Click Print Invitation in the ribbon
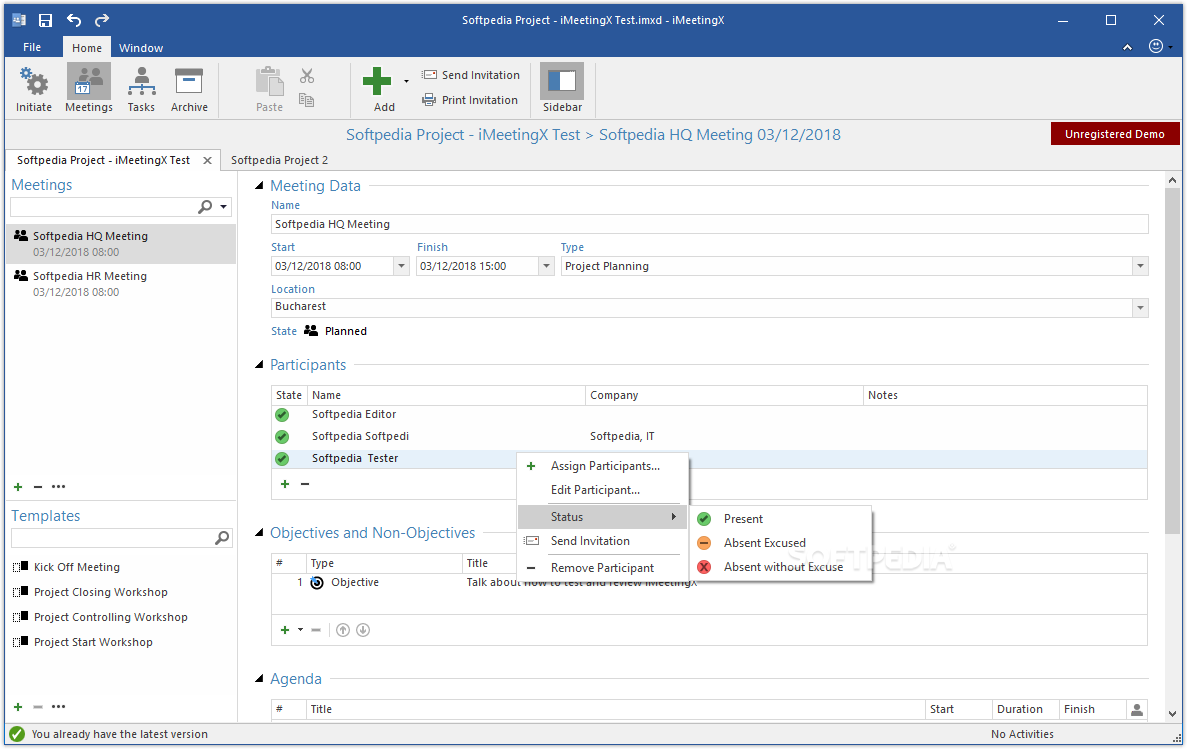The image size is (1187, 749). coord(470,100)
